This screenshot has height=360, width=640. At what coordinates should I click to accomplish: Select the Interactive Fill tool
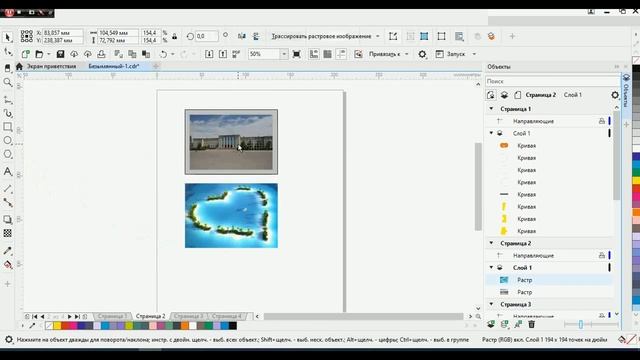pyautogui.click(x=7, y=265)
